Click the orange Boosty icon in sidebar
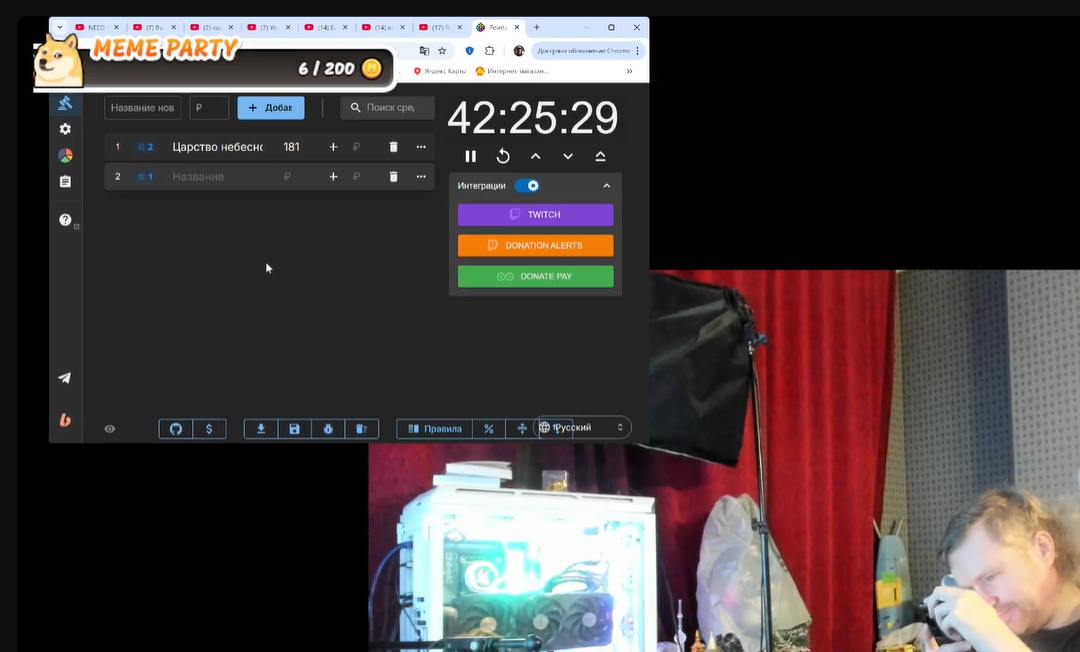Image resolution: width=1080 pixels, height=652 pixels. coord(65,419)
